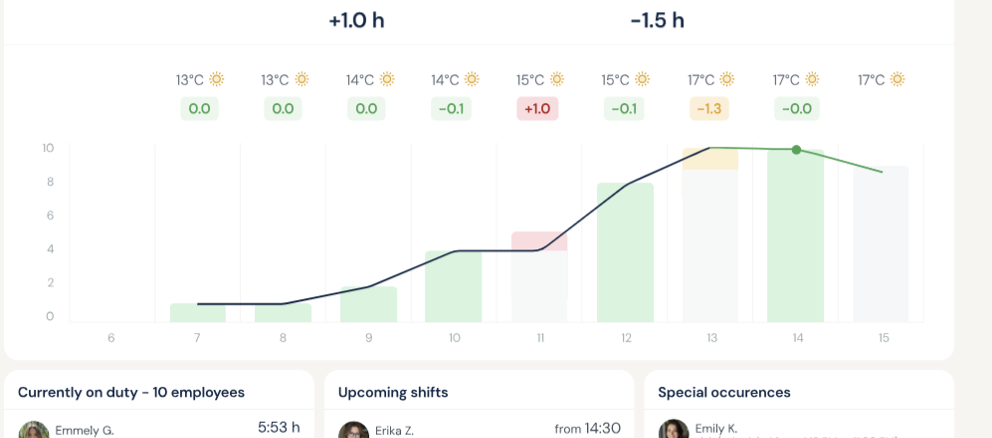Open Emmely G.'s avatar picture
The height and width of the screenshot is (438, 992).
tap(33, 430)
